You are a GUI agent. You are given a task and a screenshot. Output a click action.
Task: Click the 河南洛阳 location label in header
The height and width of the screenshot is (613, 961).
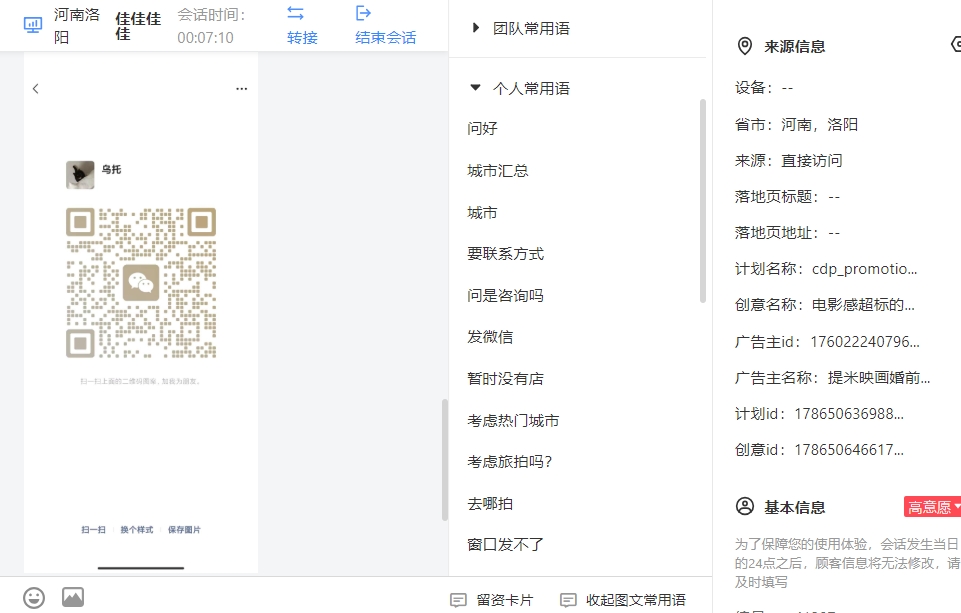pos(77,26)
